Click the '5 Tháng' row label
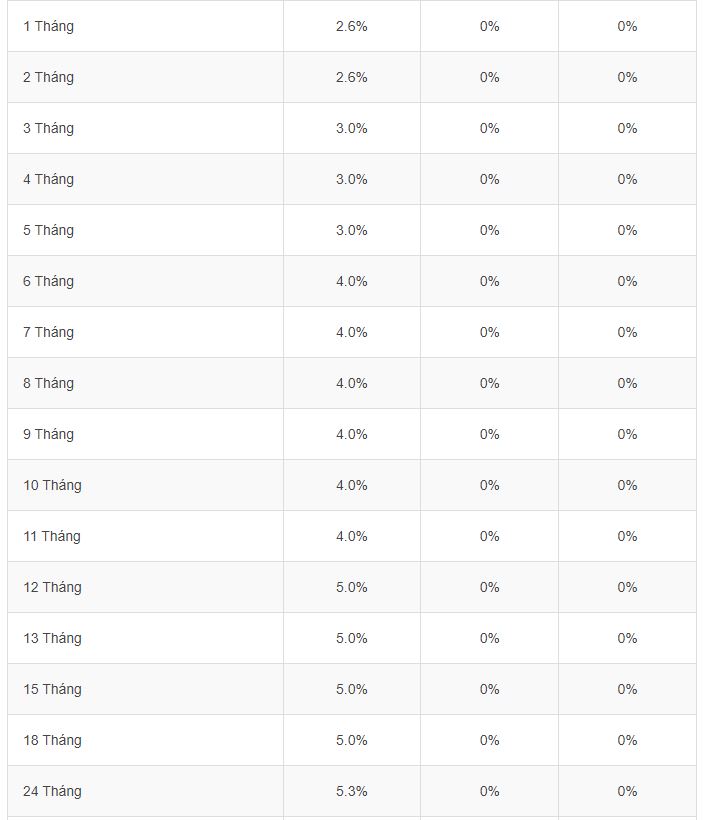The image size is (716, 820). [x=48, y=230]
